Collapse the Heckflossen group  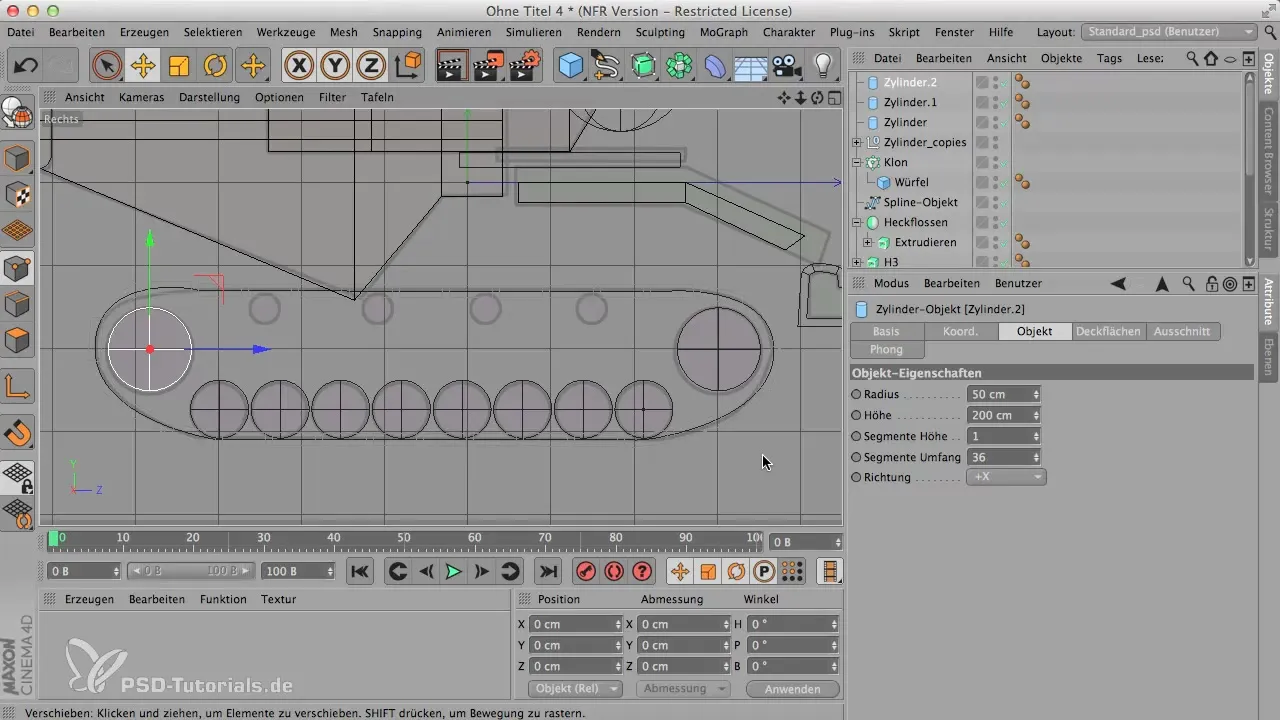tap(857, 222)
